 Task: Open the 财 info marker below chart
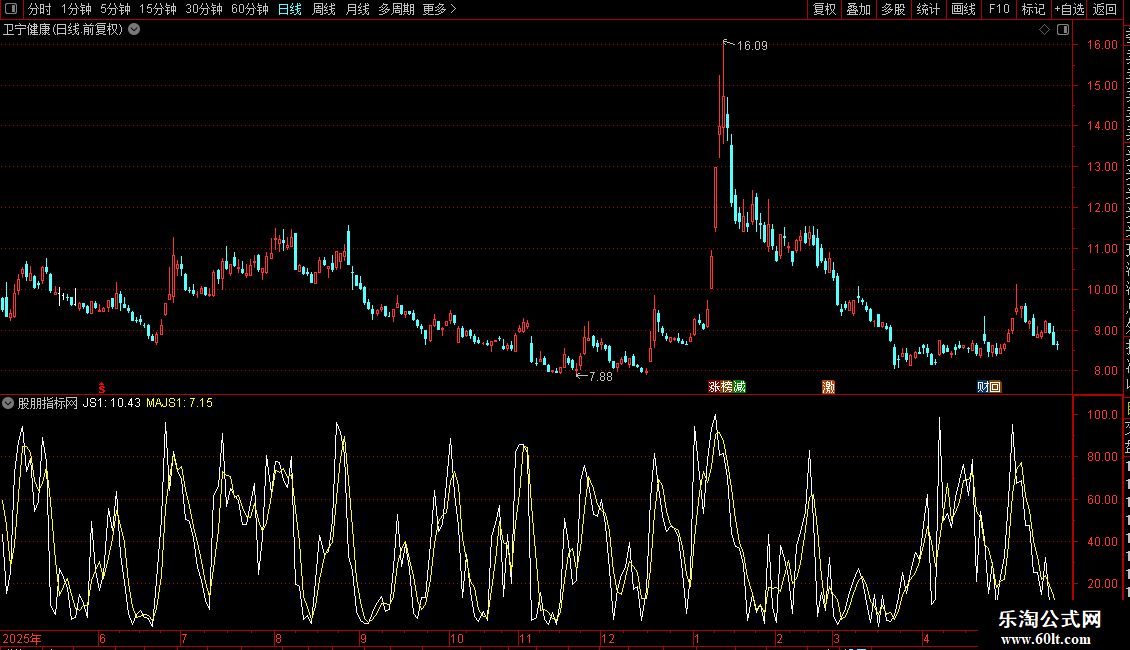pos(983,387)
